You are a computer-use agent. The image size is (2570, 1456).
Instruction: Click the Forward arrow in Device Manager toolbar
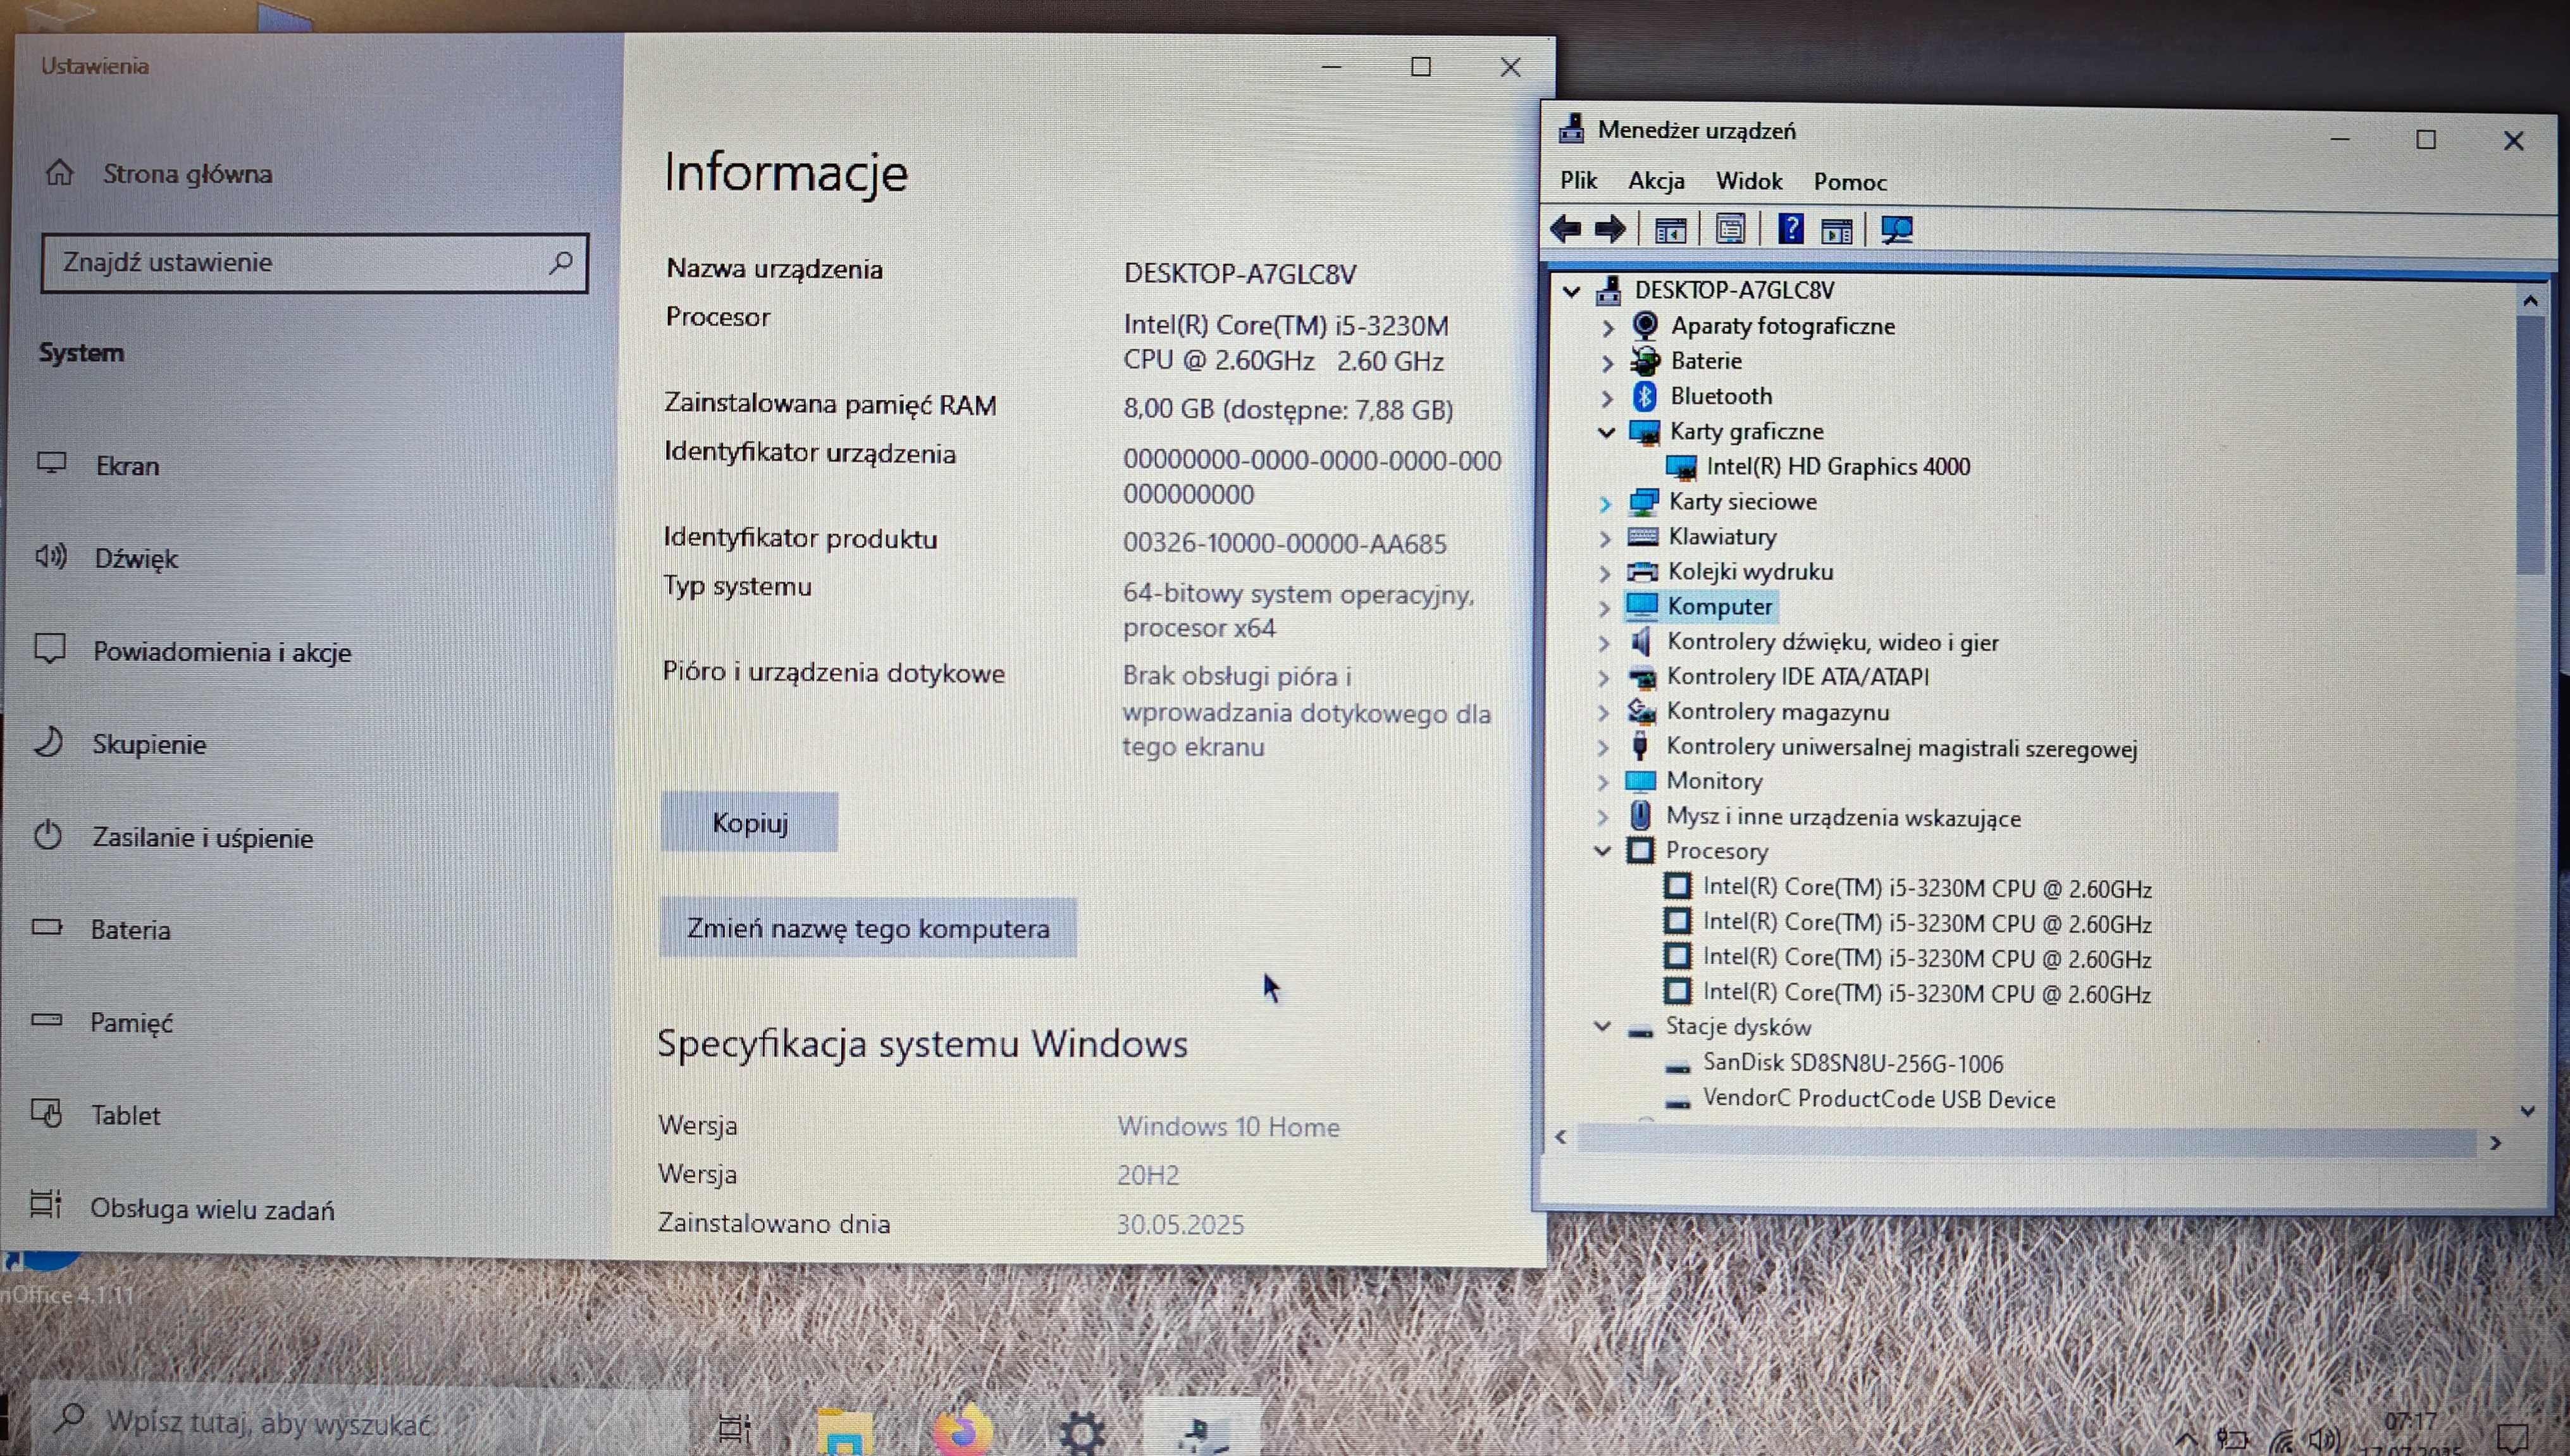tap(1610, 230)
